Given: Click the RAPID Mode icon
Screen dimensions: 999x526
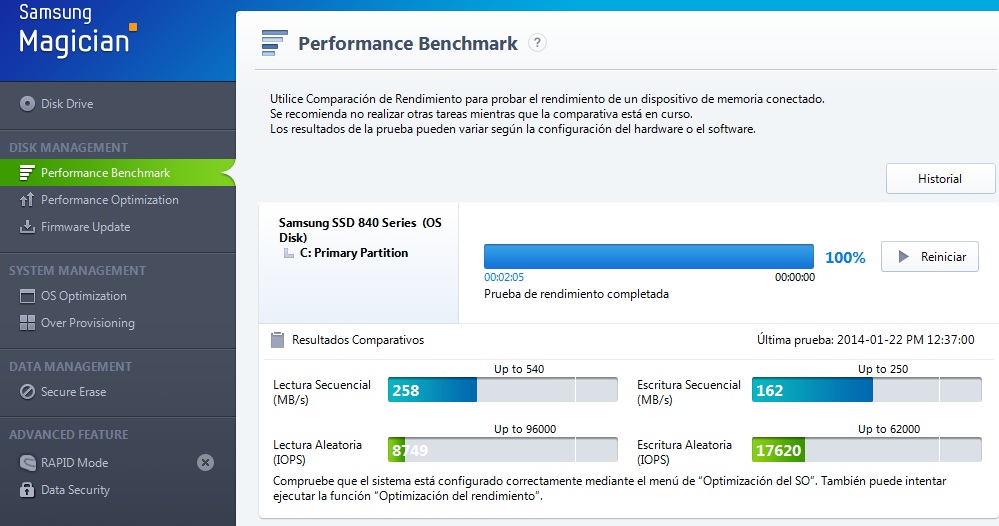Looking at the screenshot, I should pyautogui.click(x=27, y=462).
